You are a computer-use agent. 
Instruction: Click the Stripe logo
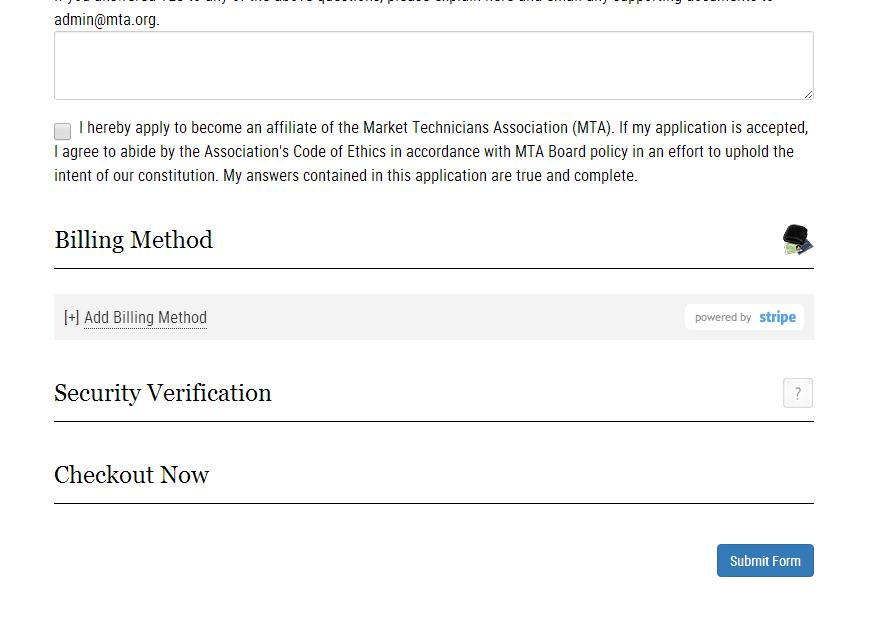coord(777,317)
